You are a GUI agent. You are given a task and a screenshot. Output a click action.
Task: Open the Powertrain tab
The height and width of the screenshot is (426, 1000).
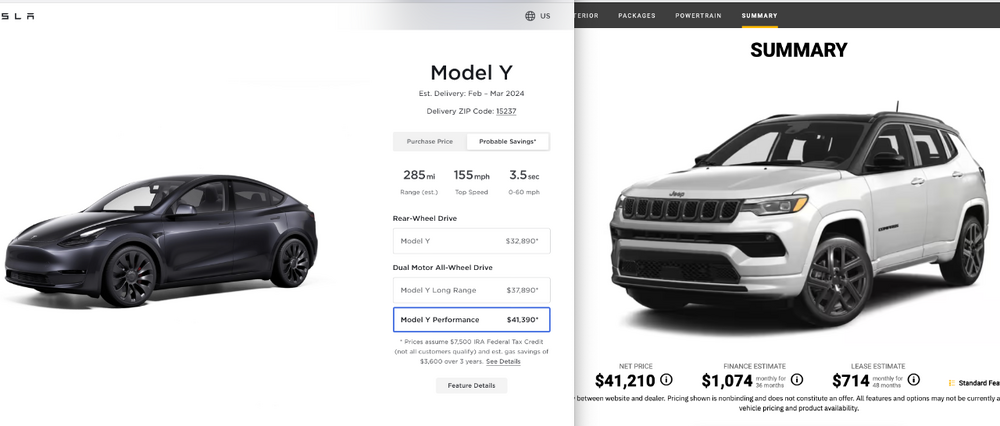pyautogui.click(x=699, y=16)
